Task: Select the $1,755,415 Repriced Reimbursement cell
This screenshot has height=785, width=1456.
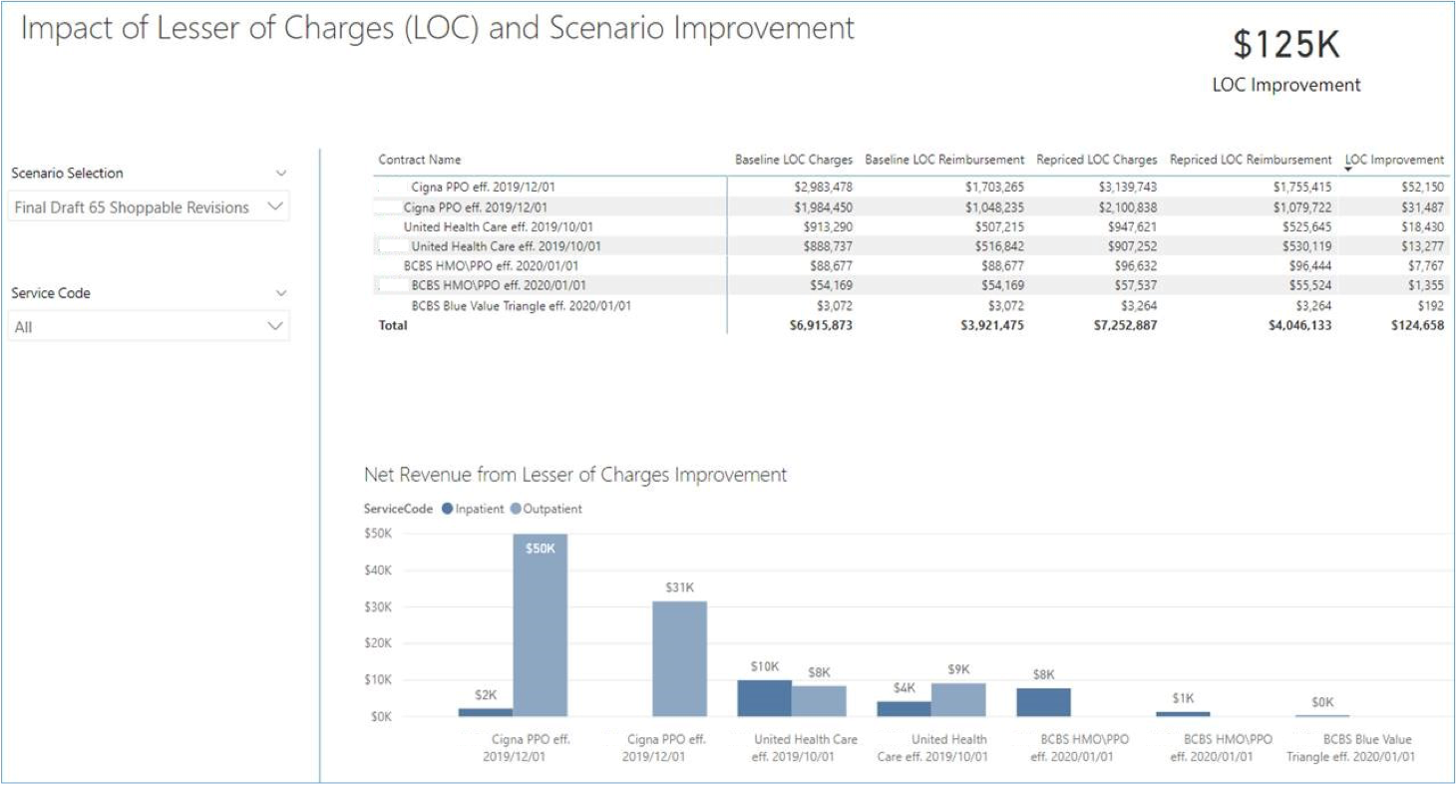Action: pos(1300,187)
